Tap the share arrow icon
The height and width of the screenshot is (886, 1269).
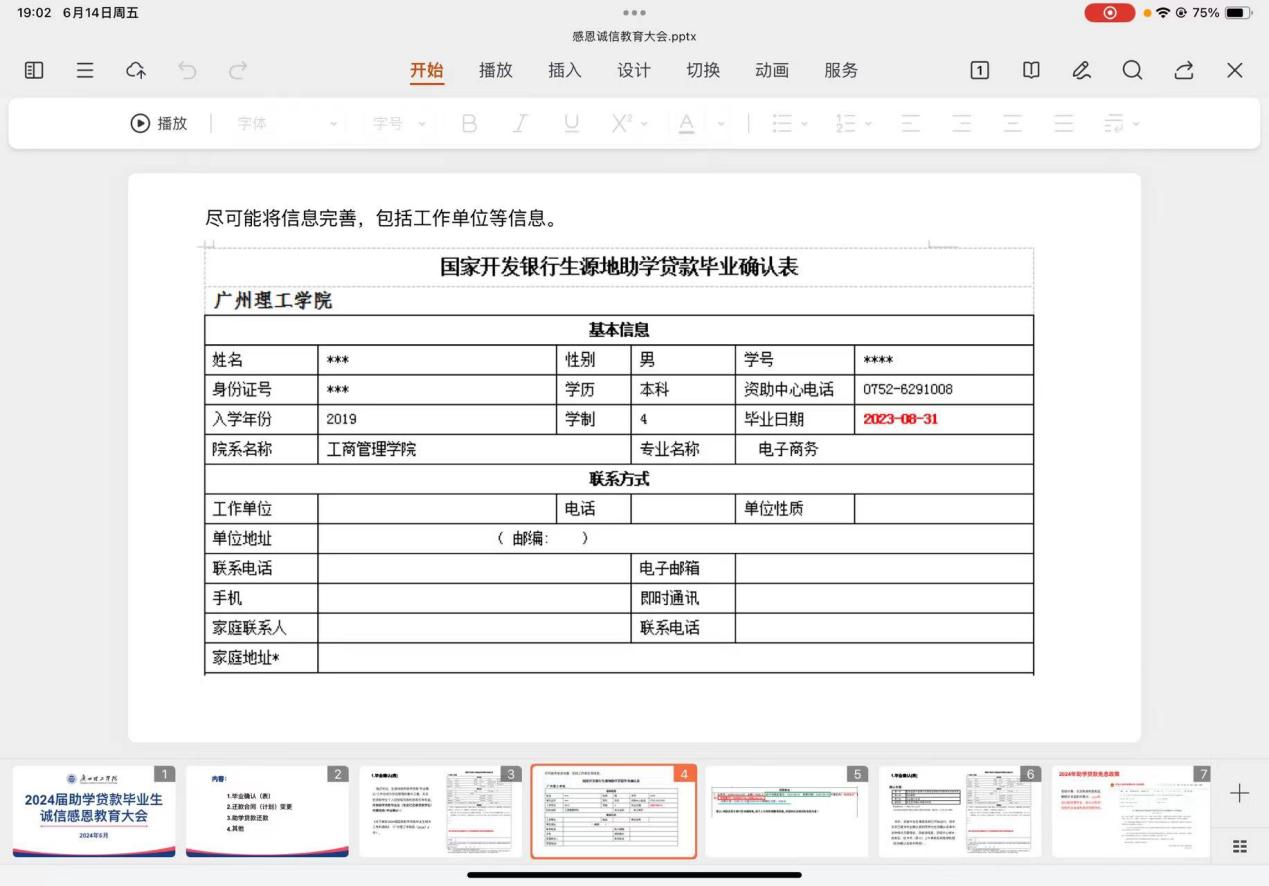tap(1184, 70)
